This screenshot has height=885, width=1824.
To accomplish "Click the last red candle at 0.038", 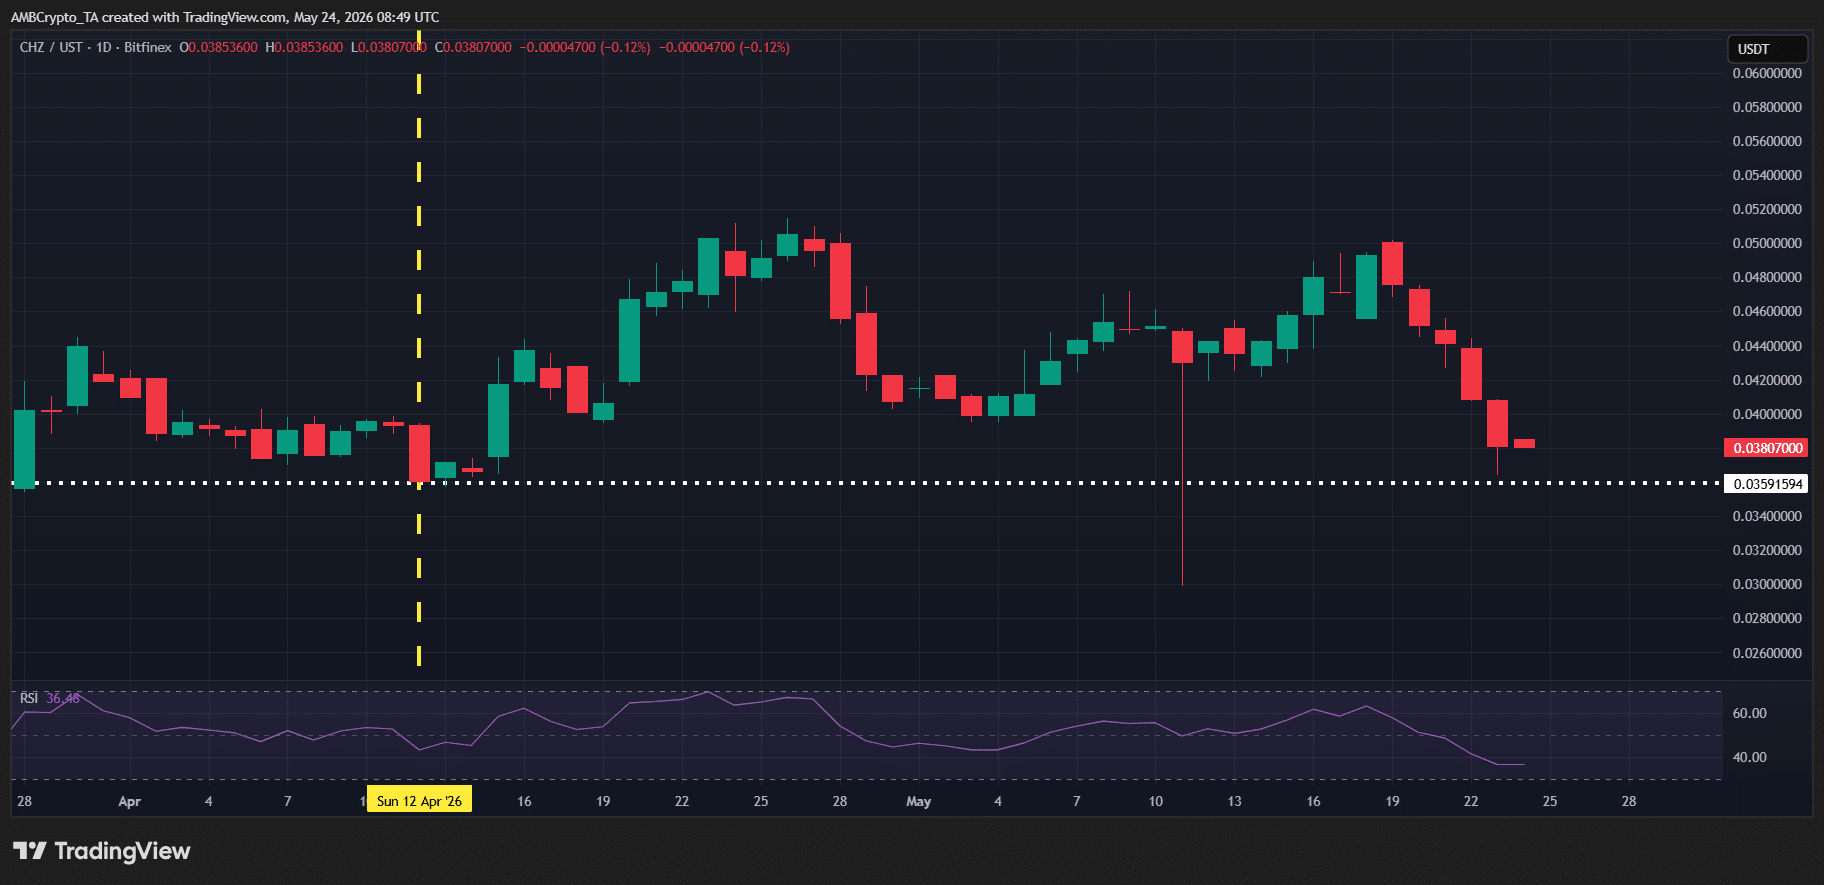I will point(1524,443).
